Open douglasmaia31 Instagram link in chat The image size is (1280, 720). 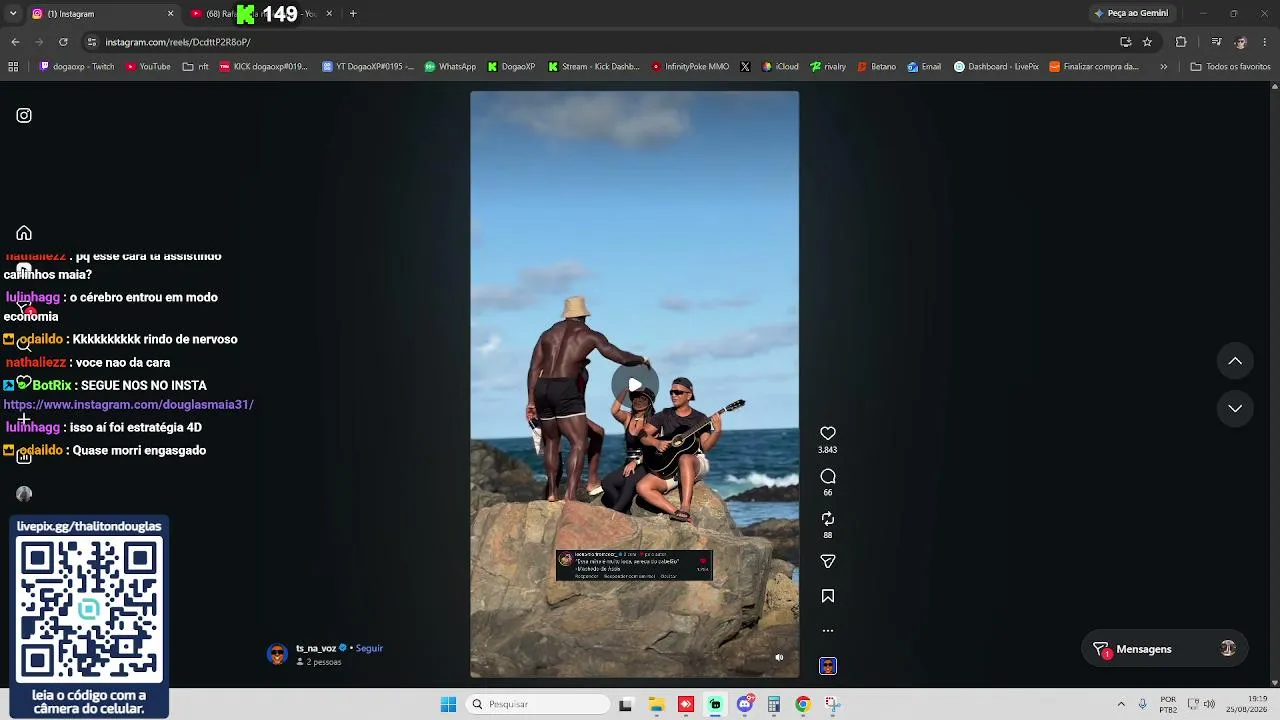tap(129, 405)
